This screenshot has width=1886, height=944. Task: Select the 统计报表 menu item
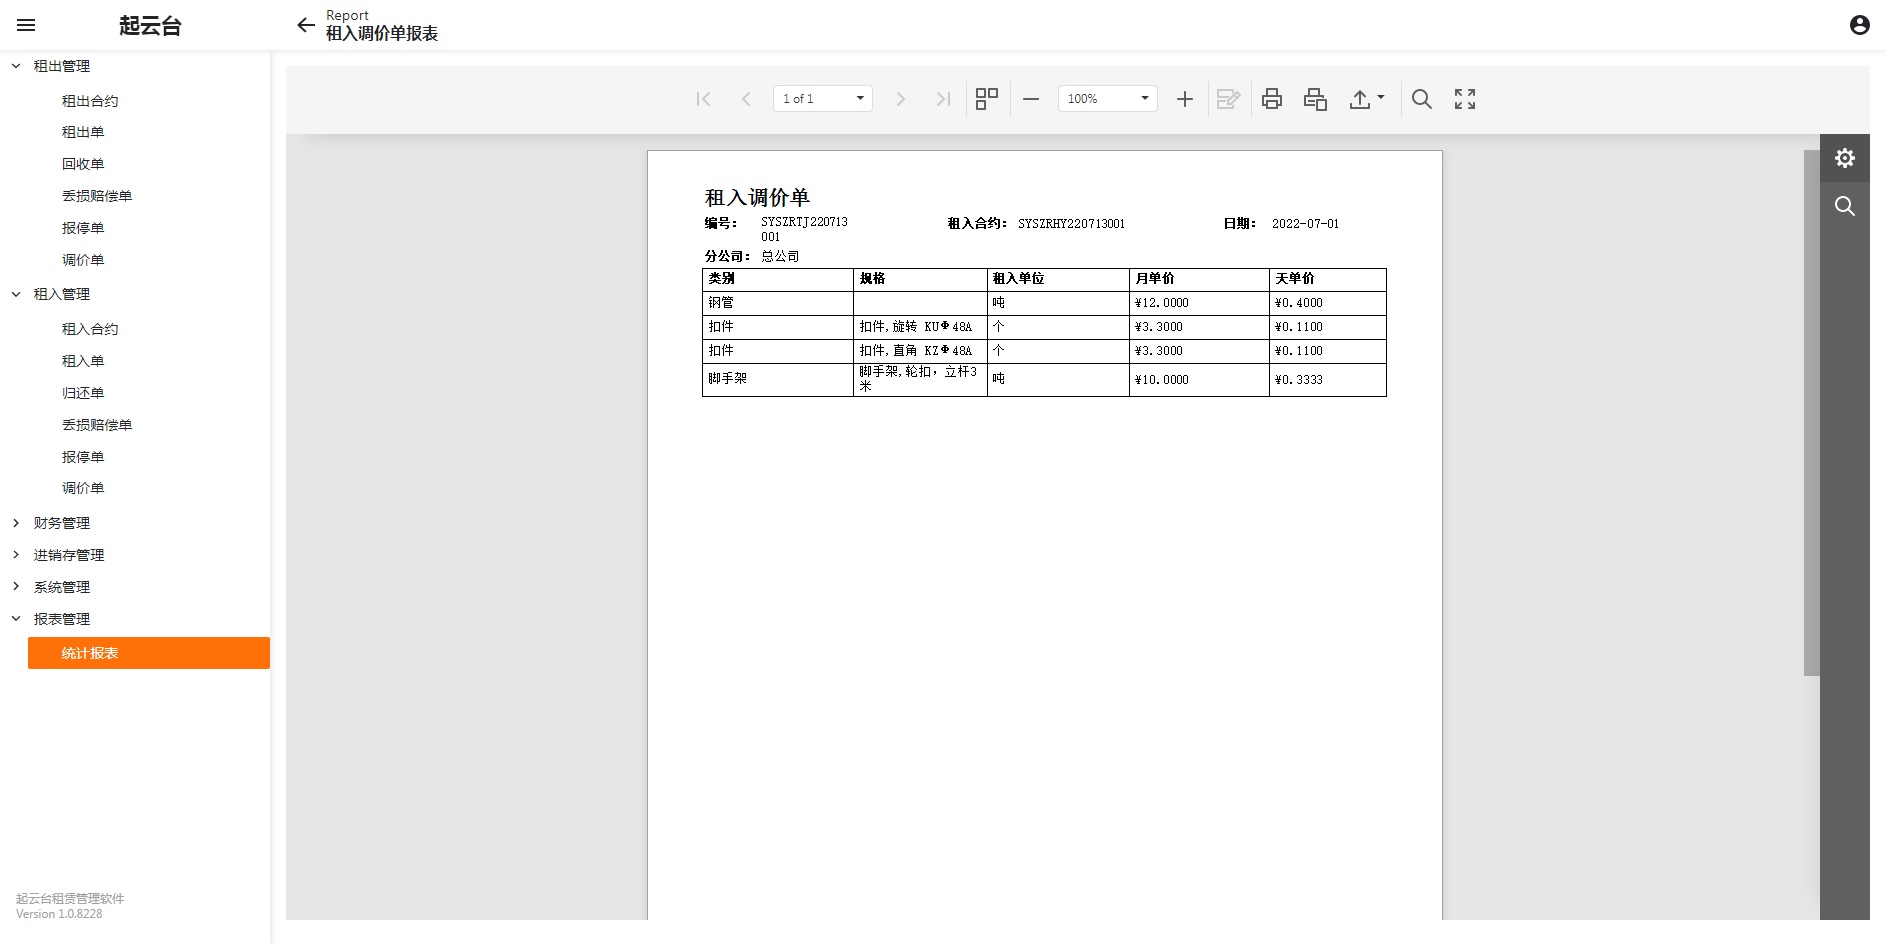[149, 653]
